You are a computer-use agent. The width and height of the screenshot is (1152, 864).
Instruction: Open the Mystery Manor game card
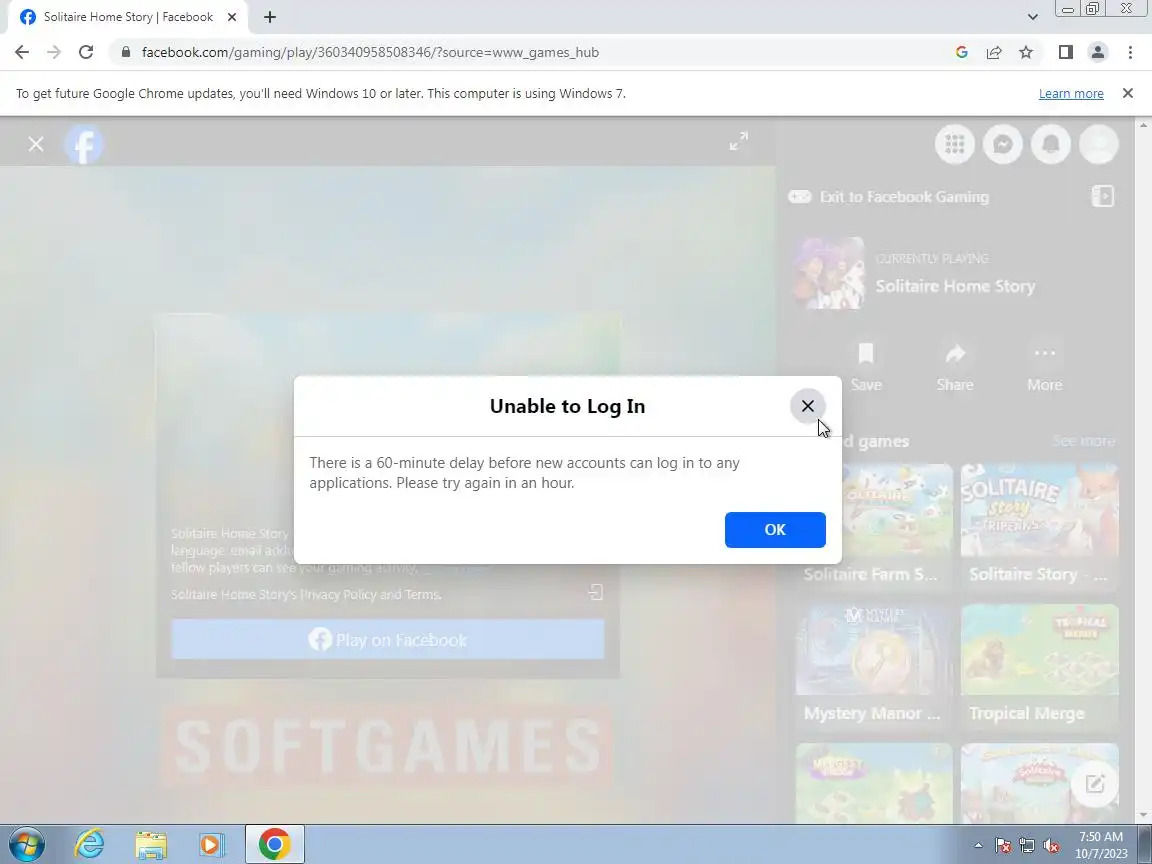tap(874, 666)
